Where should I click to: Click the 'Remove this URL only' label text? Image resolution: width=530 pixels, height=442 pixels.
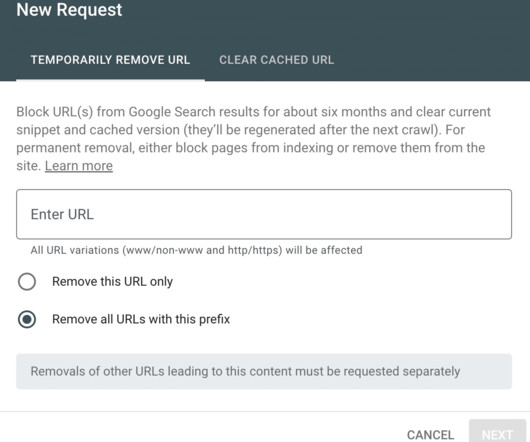112,281
